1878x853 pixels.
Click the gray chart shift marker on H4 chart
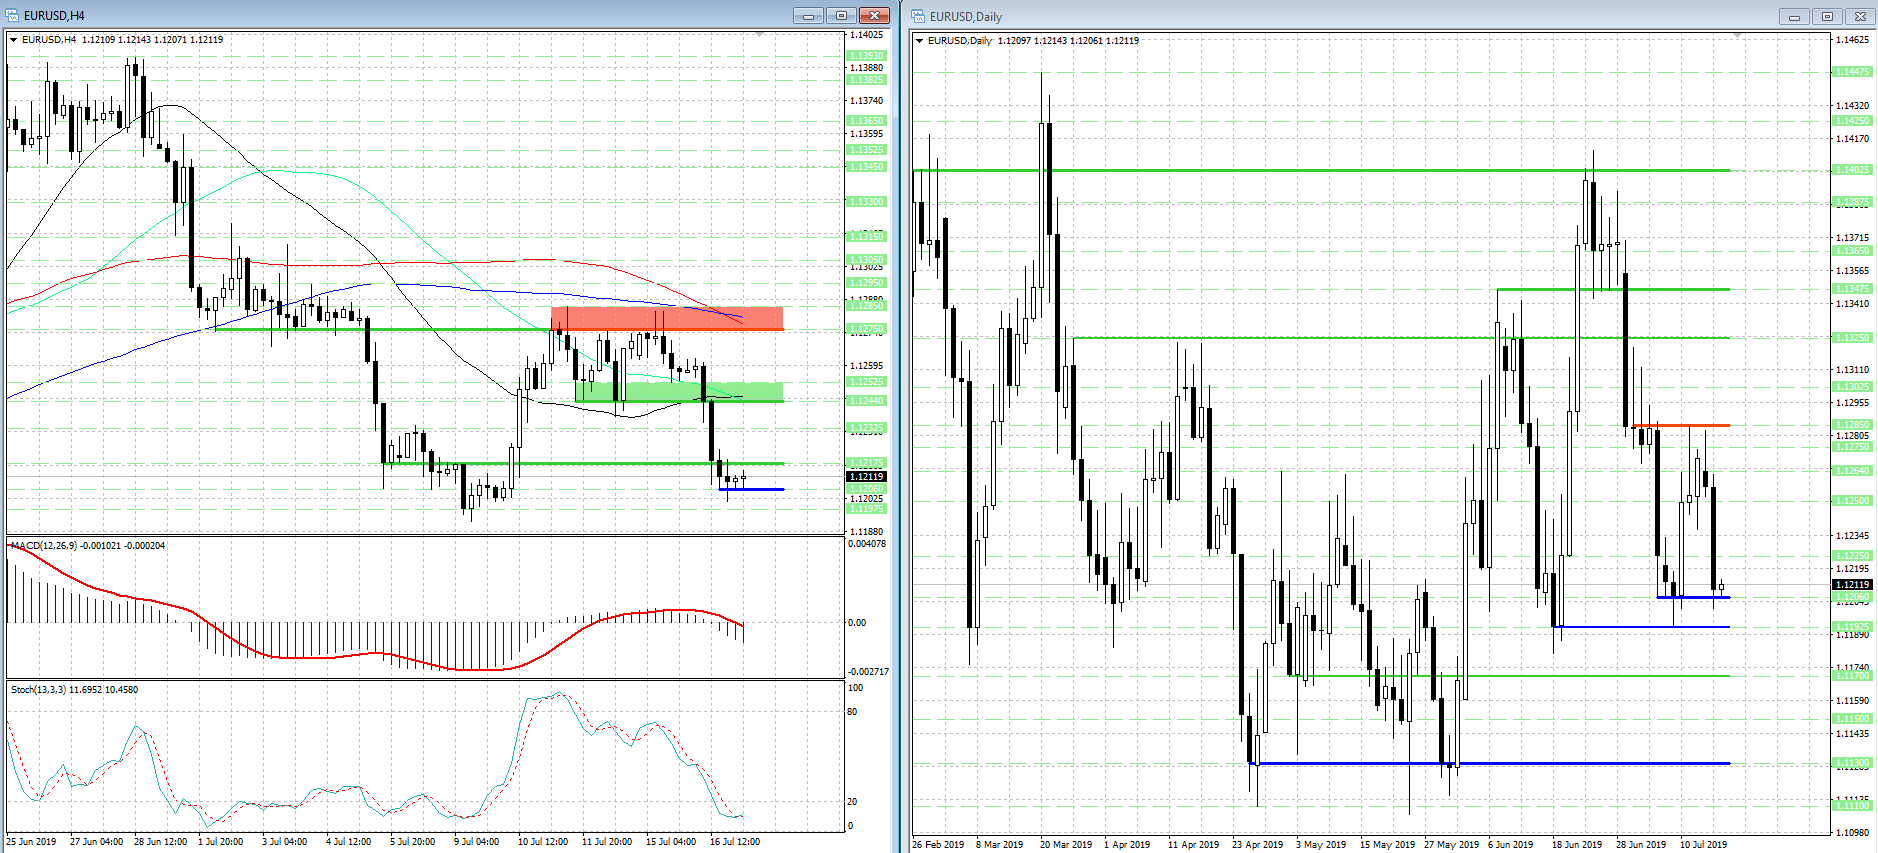[760, 35]
